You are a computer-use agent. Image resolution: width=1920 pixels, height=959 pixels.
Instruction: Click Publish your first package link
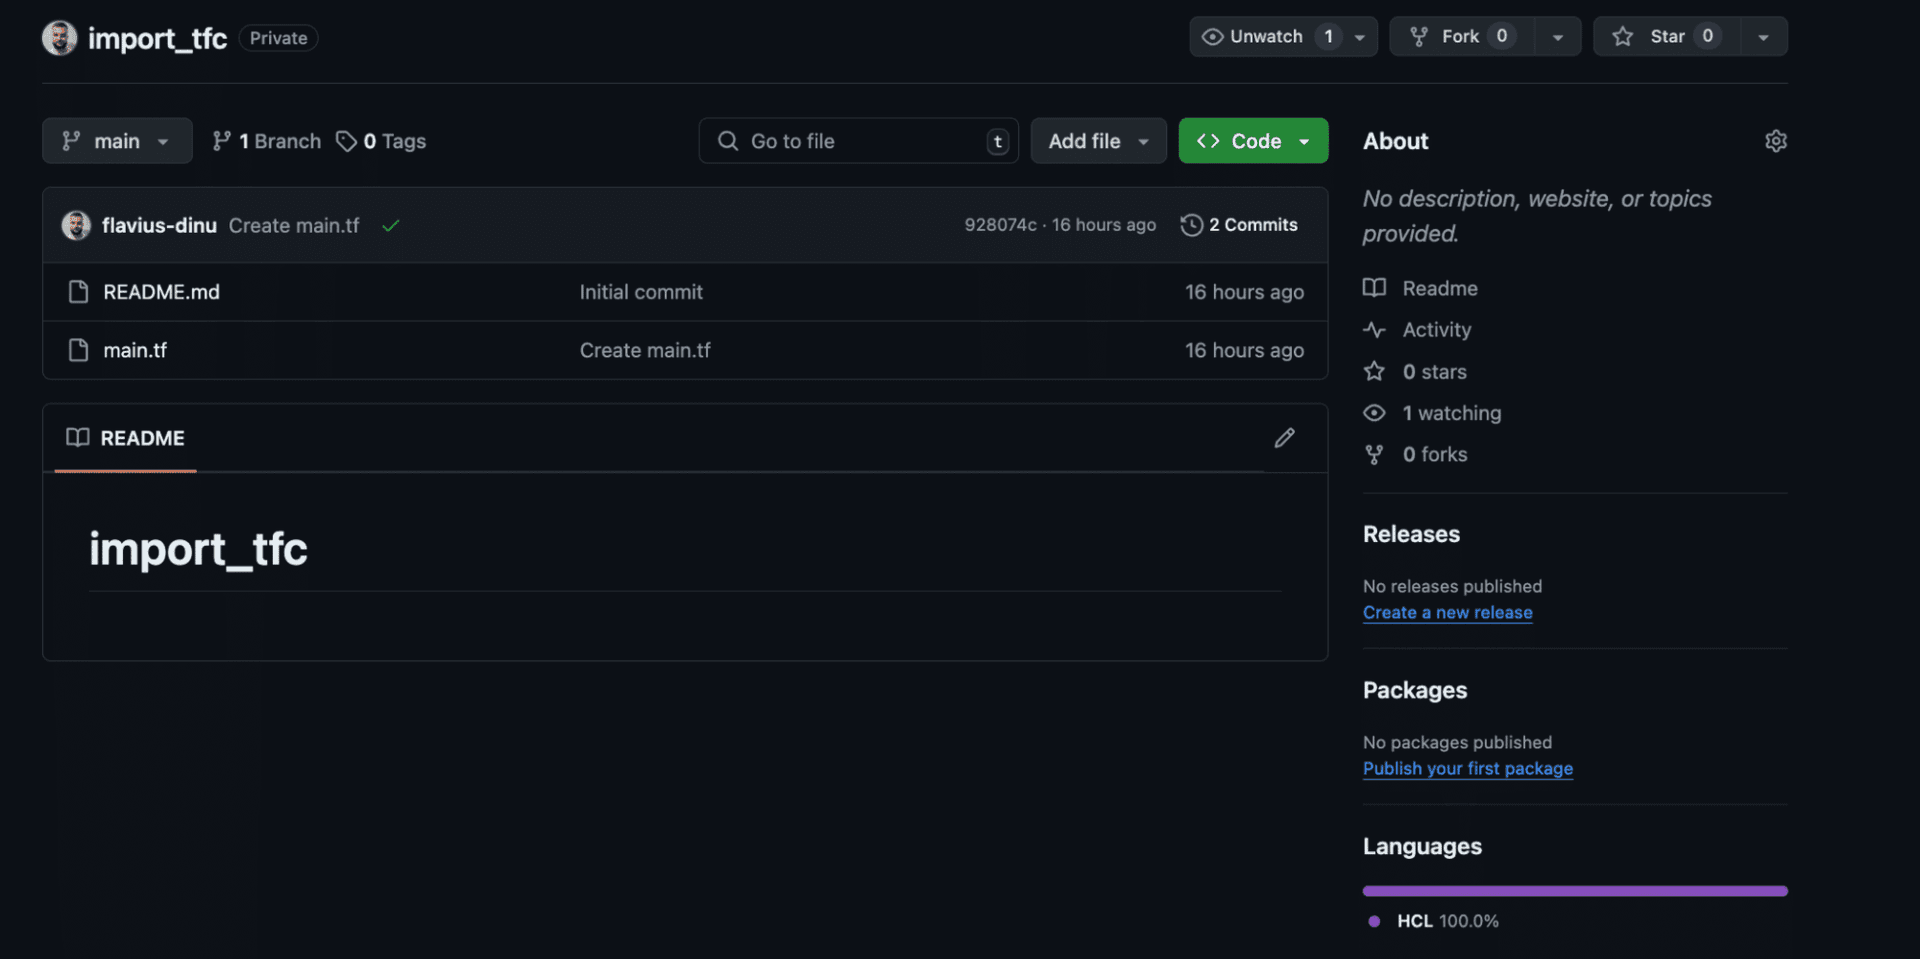(1467, 768)
